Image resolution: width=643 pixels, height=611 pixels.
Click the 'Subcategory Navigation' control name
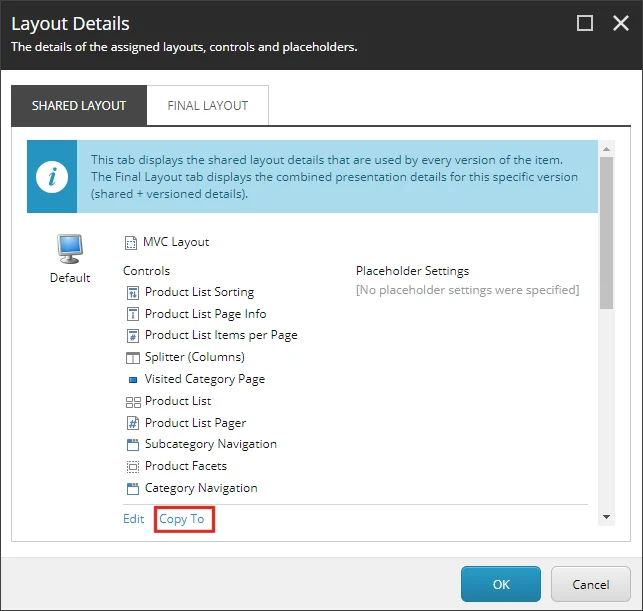211,445
